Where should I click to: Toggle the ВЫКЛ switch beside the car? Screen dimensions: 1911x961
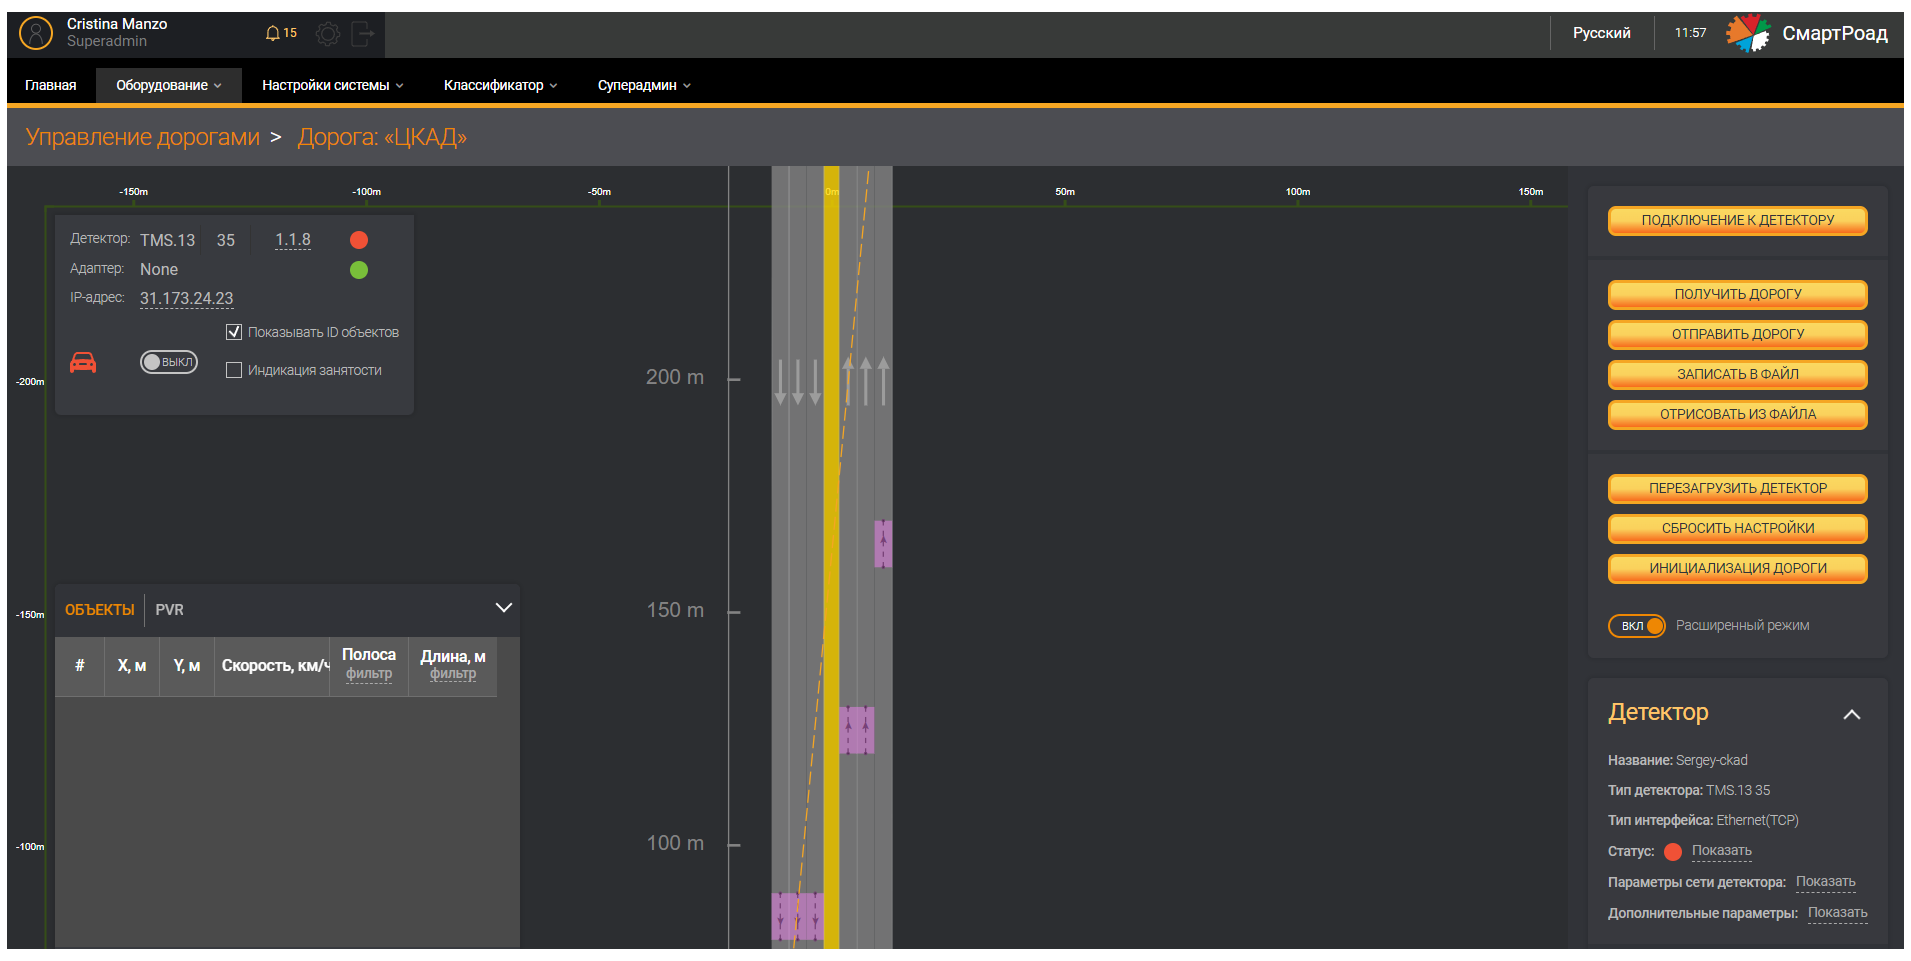(x=169, y=362)
